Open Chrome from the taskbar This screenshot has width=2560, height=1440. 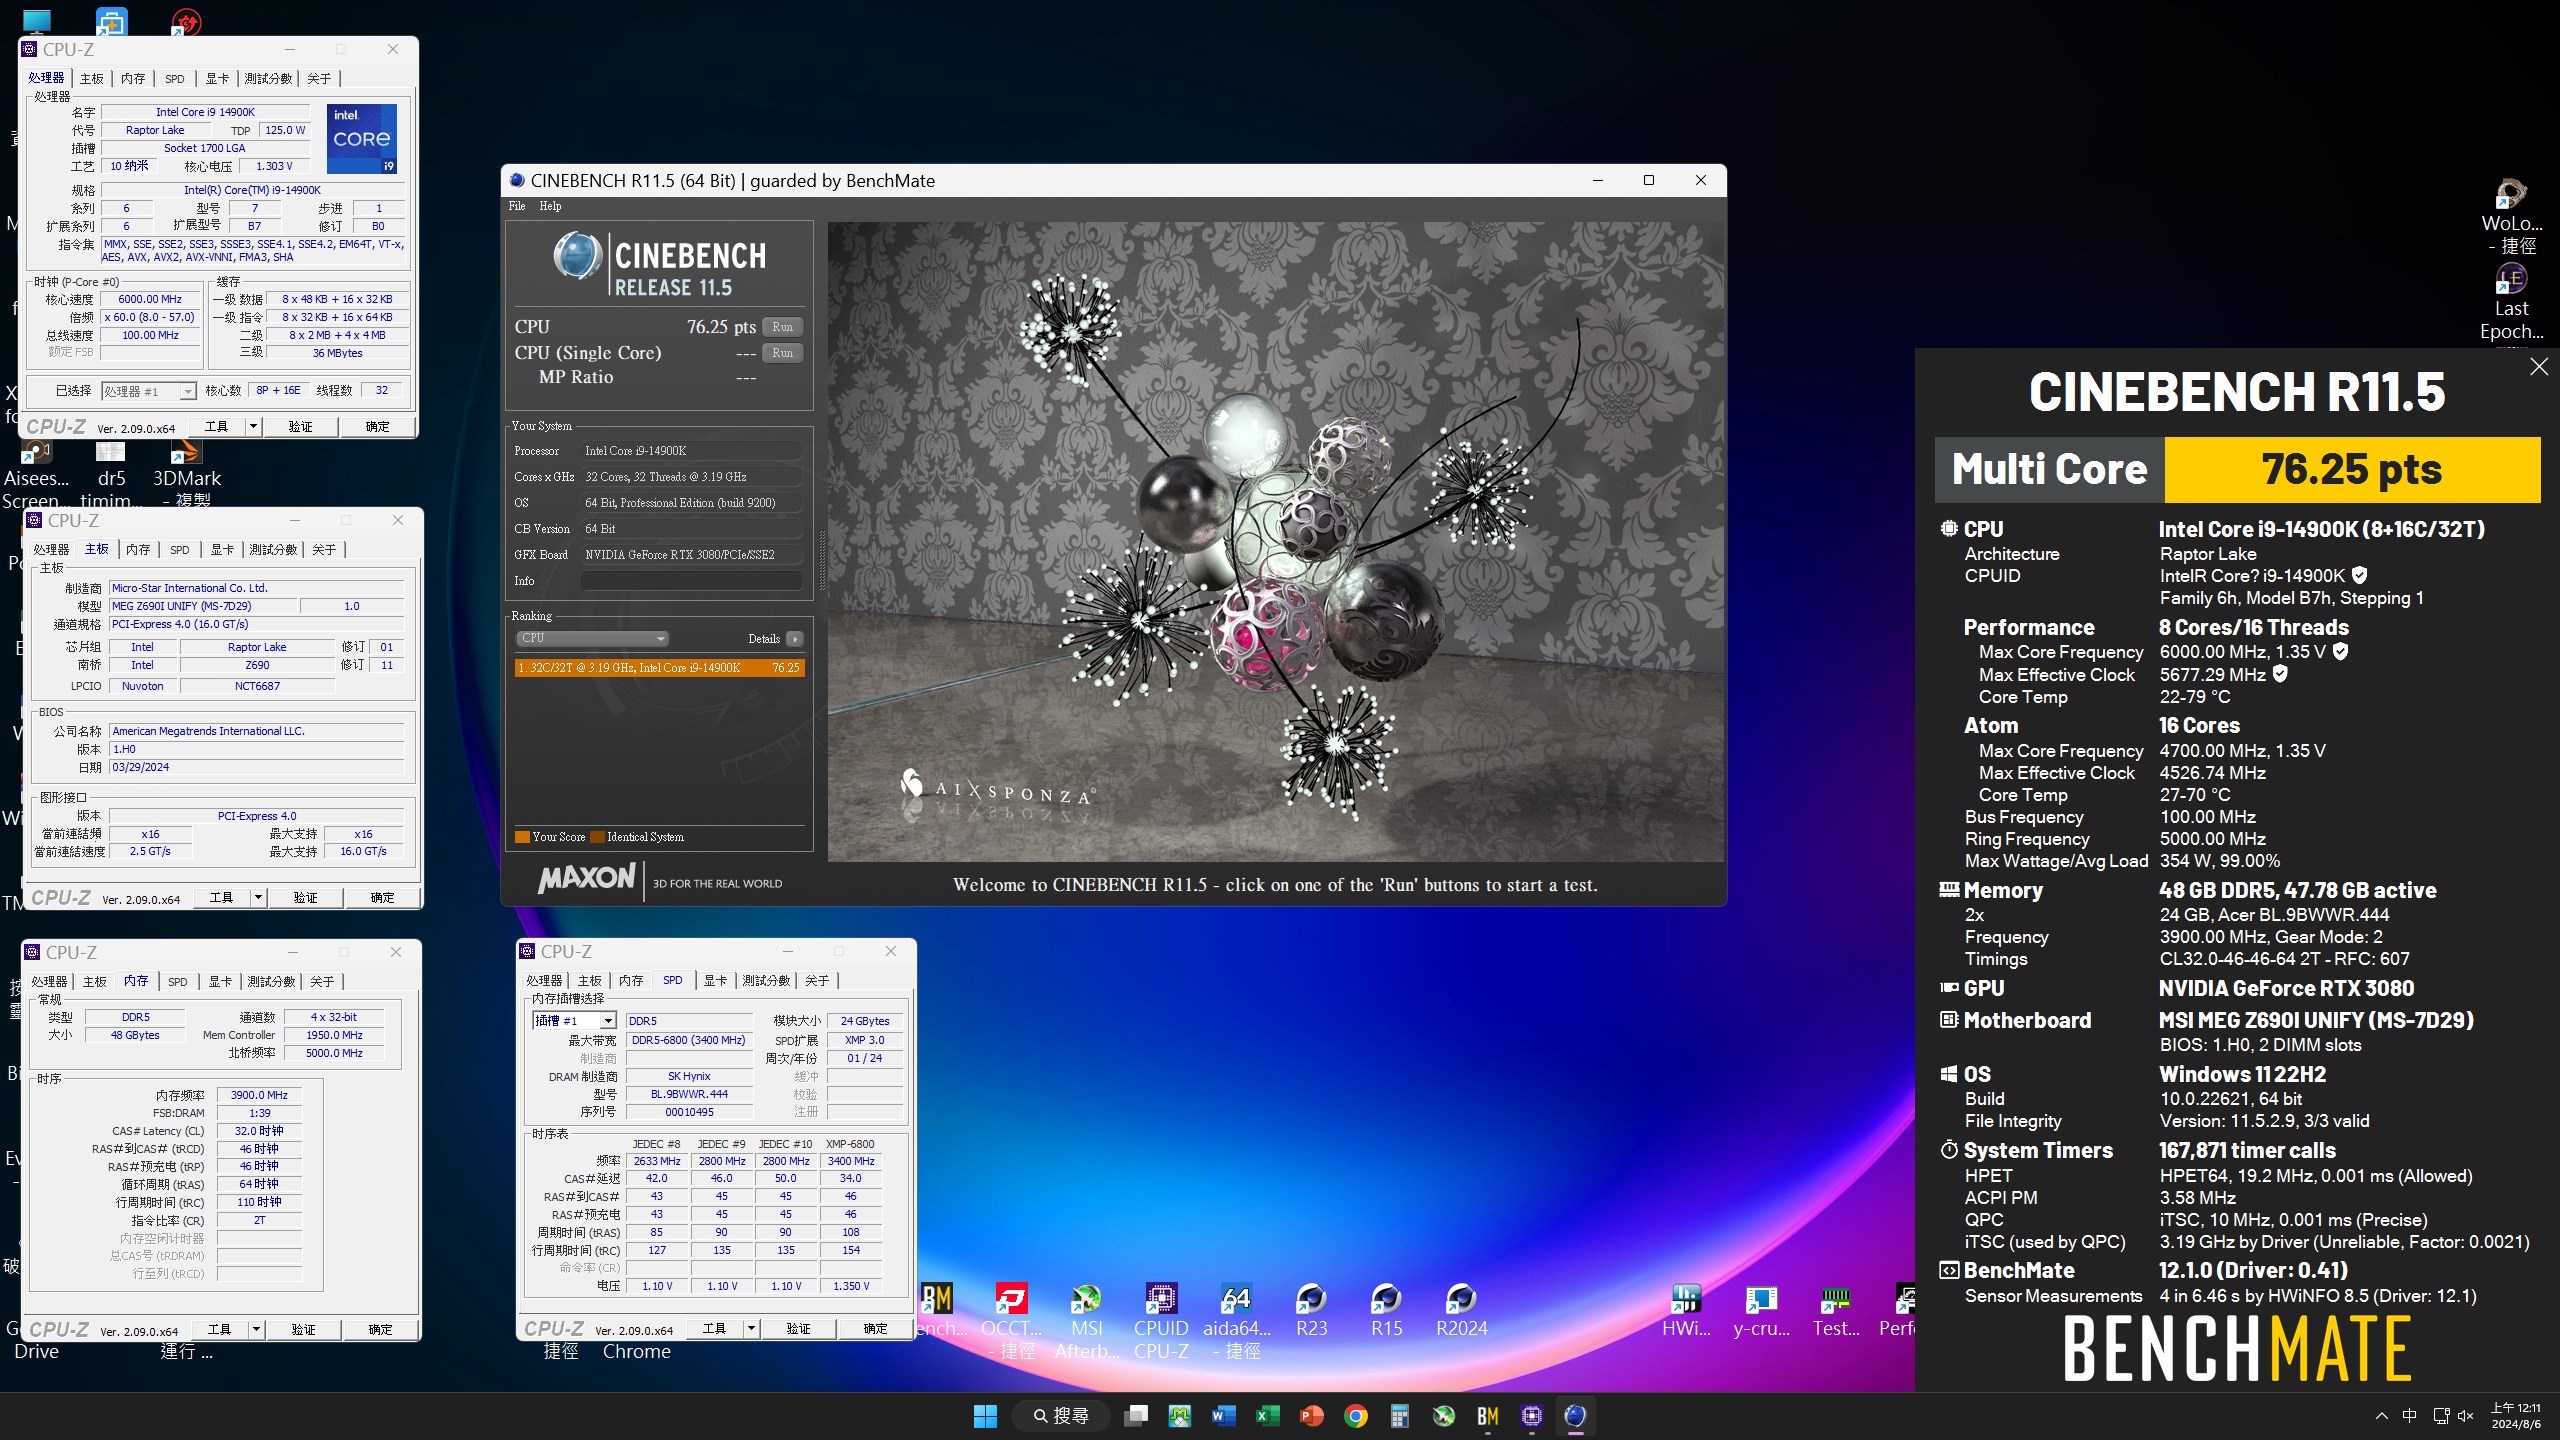coord(1355,1416)
